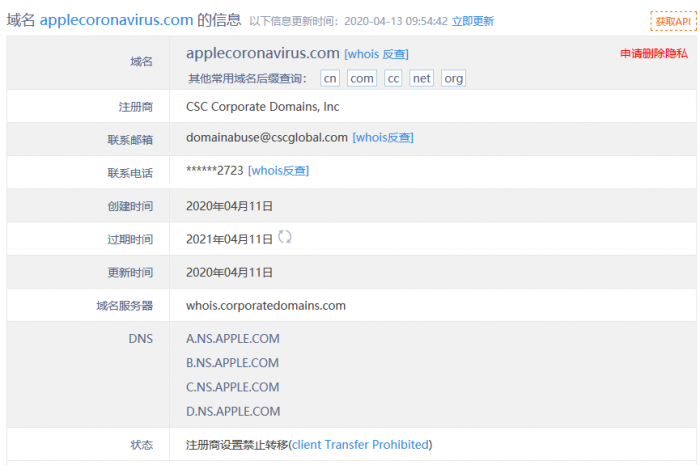Open whois反查 link beside phone number
700x465 pixels.
[279, 170]
